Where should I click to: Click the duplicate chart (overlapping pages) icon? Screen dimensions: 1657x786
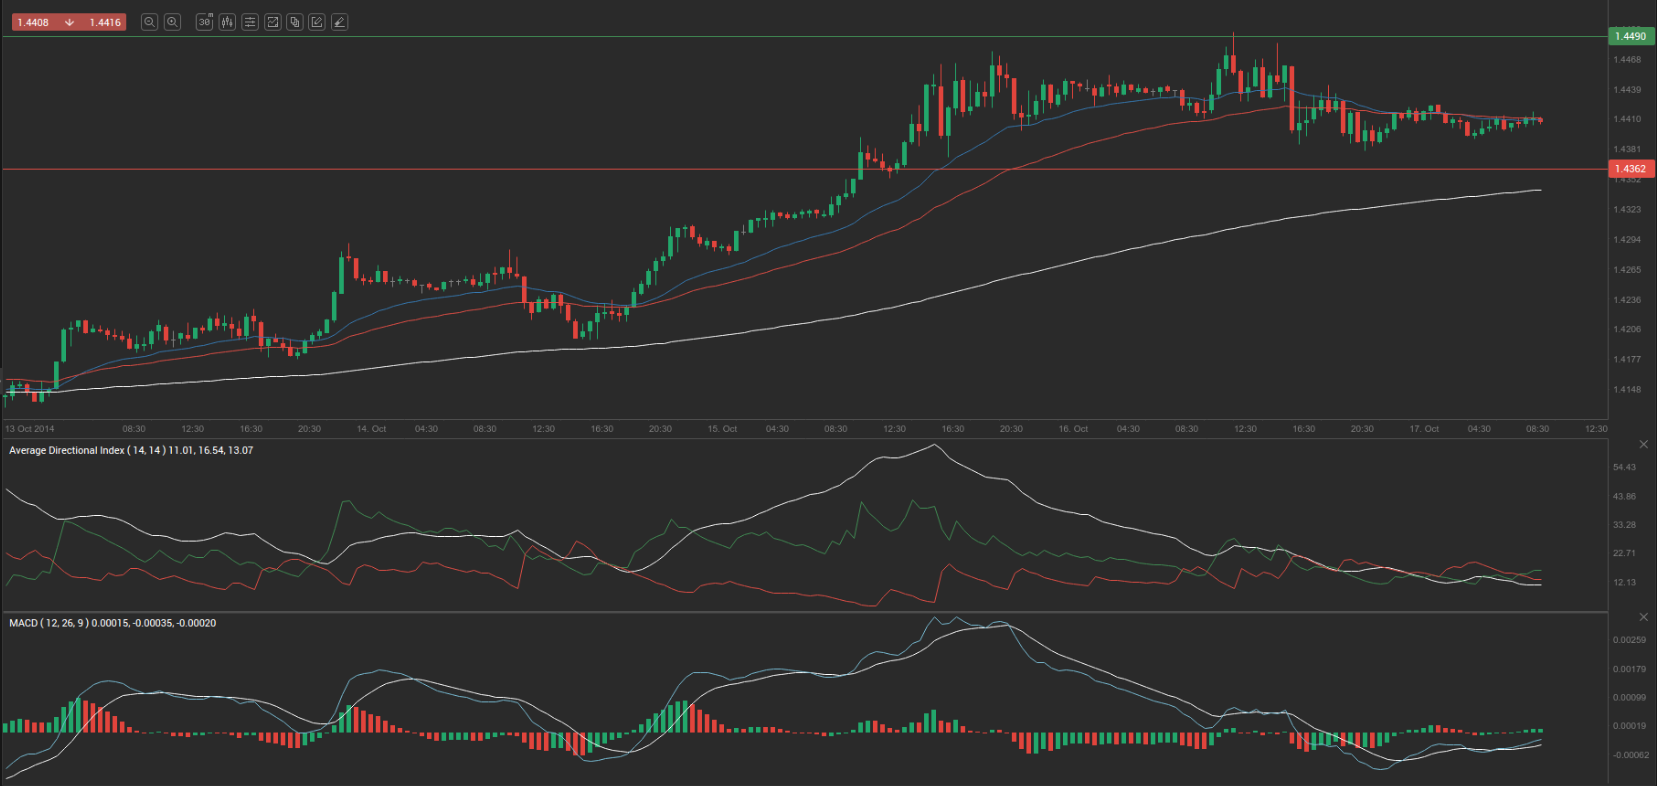[295, 22]
